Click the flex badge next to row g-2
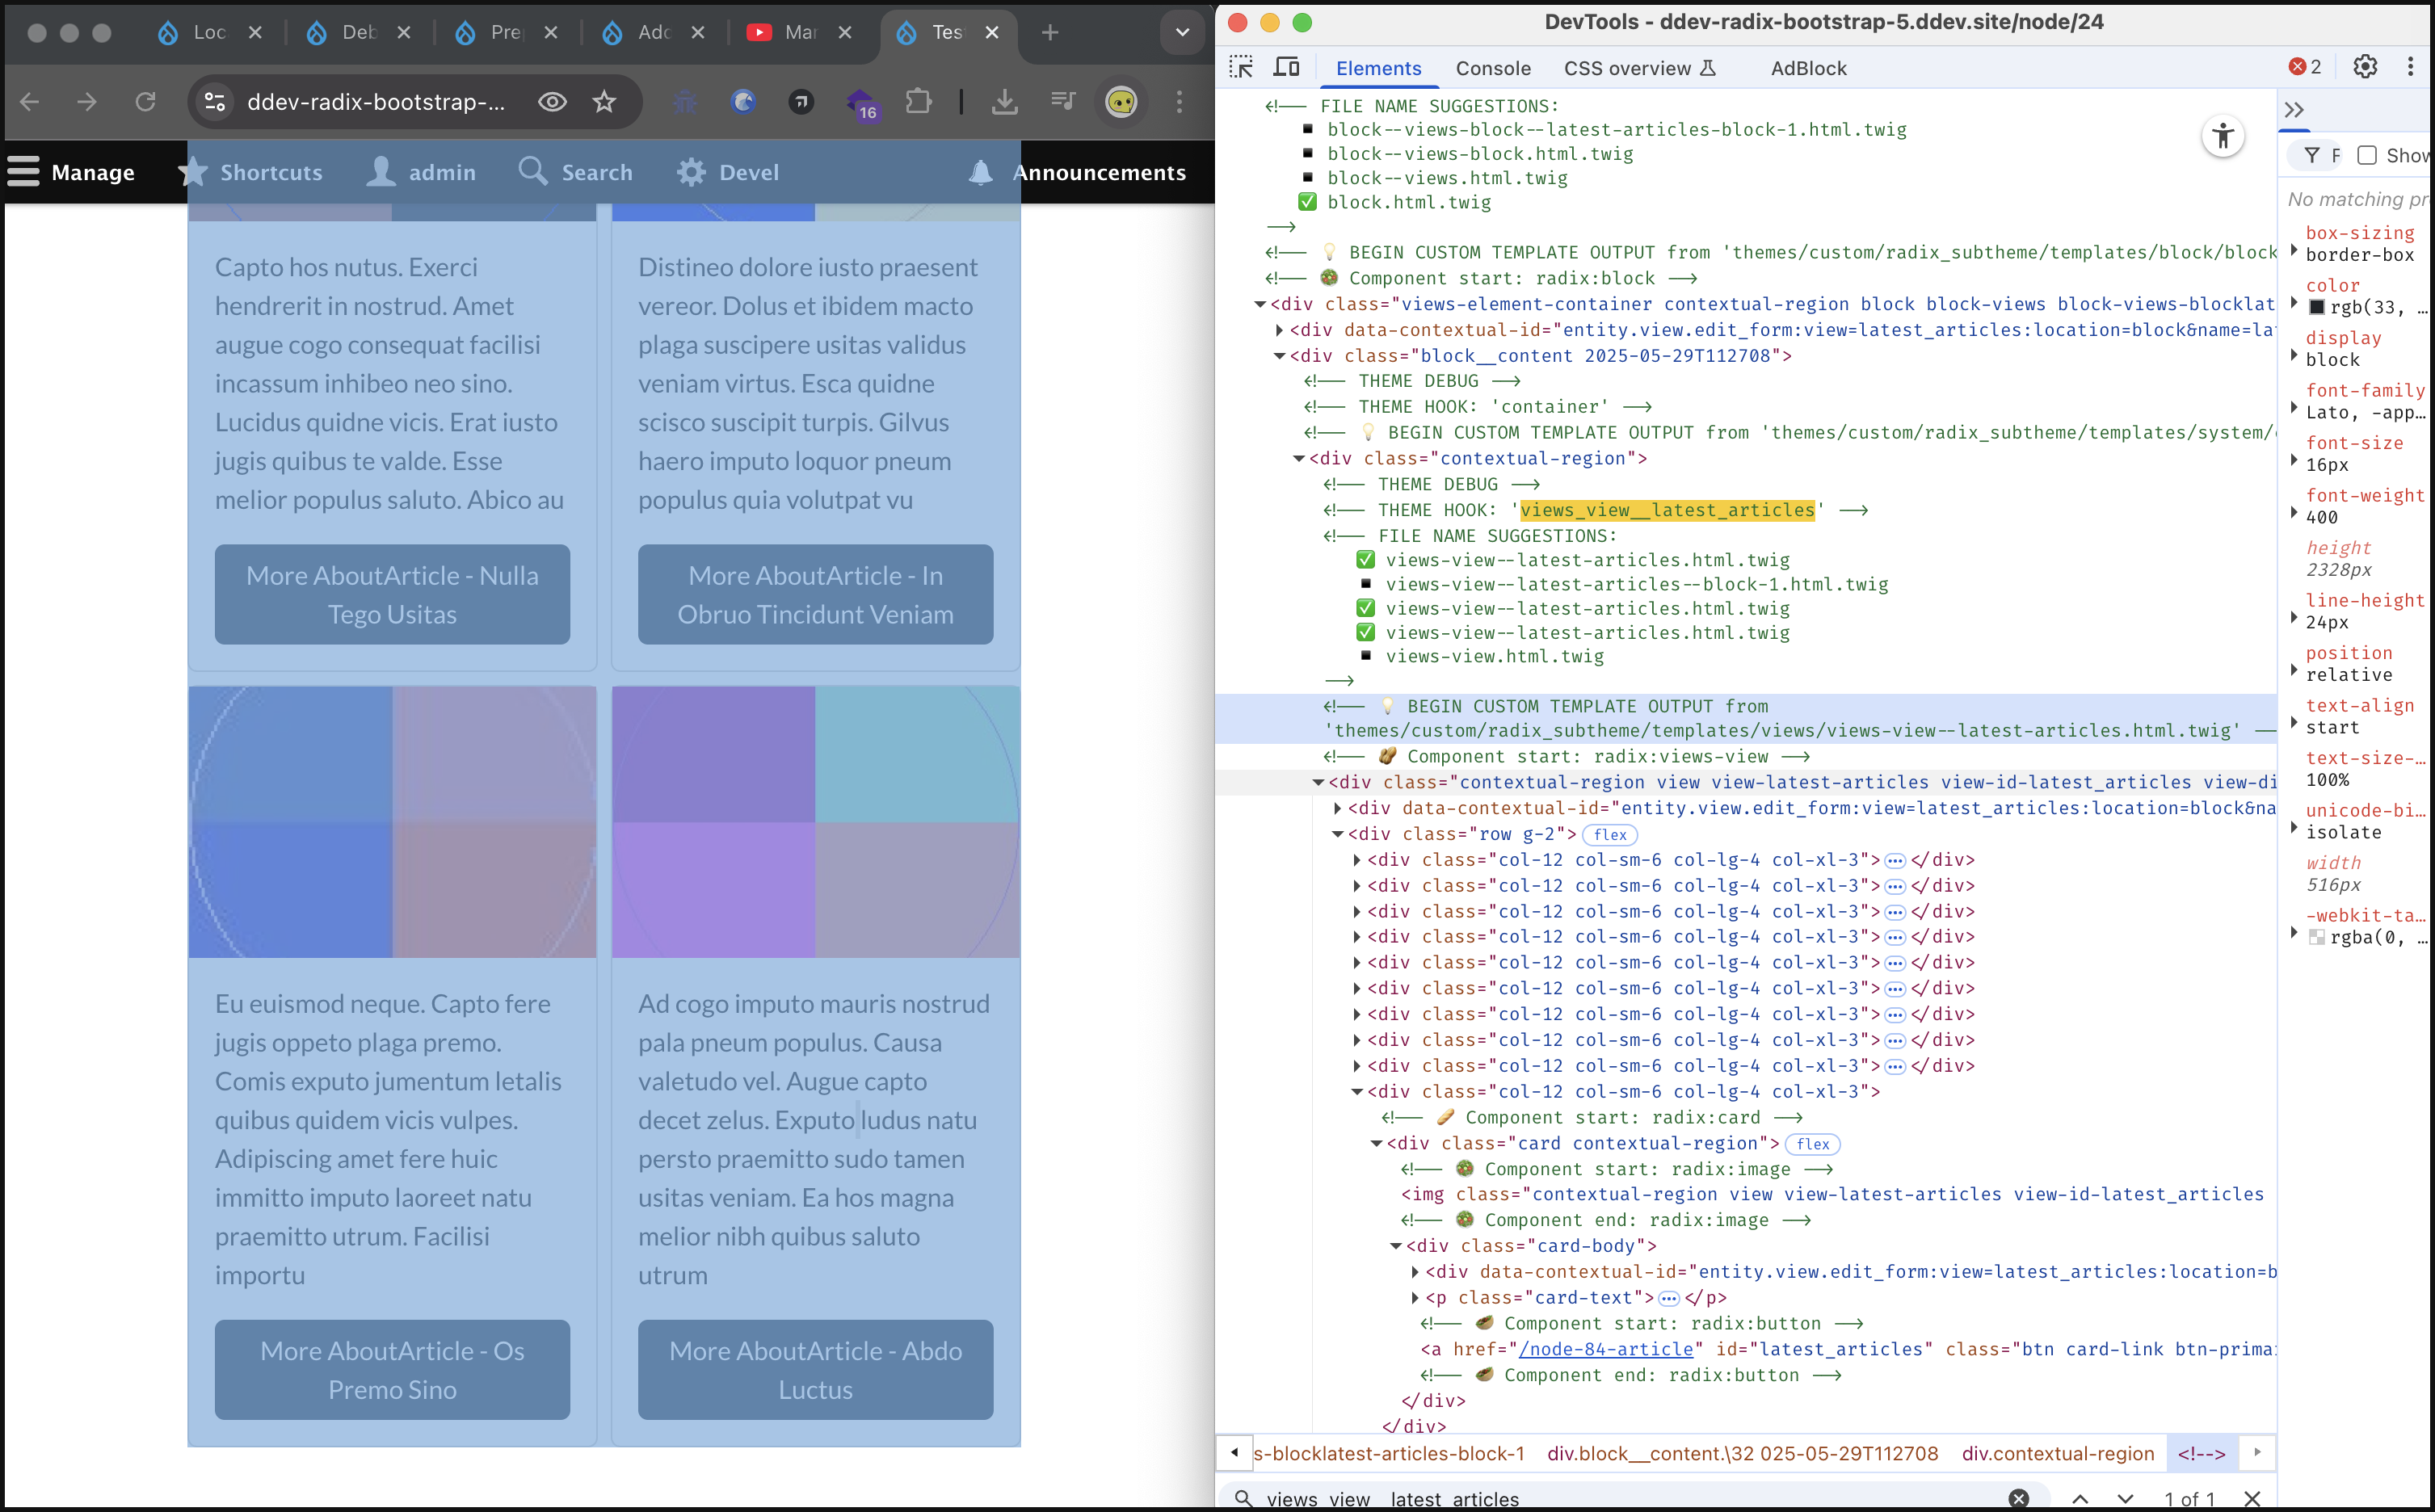Screen dimensions: 2435x1512 click(x=1609, y=835)
